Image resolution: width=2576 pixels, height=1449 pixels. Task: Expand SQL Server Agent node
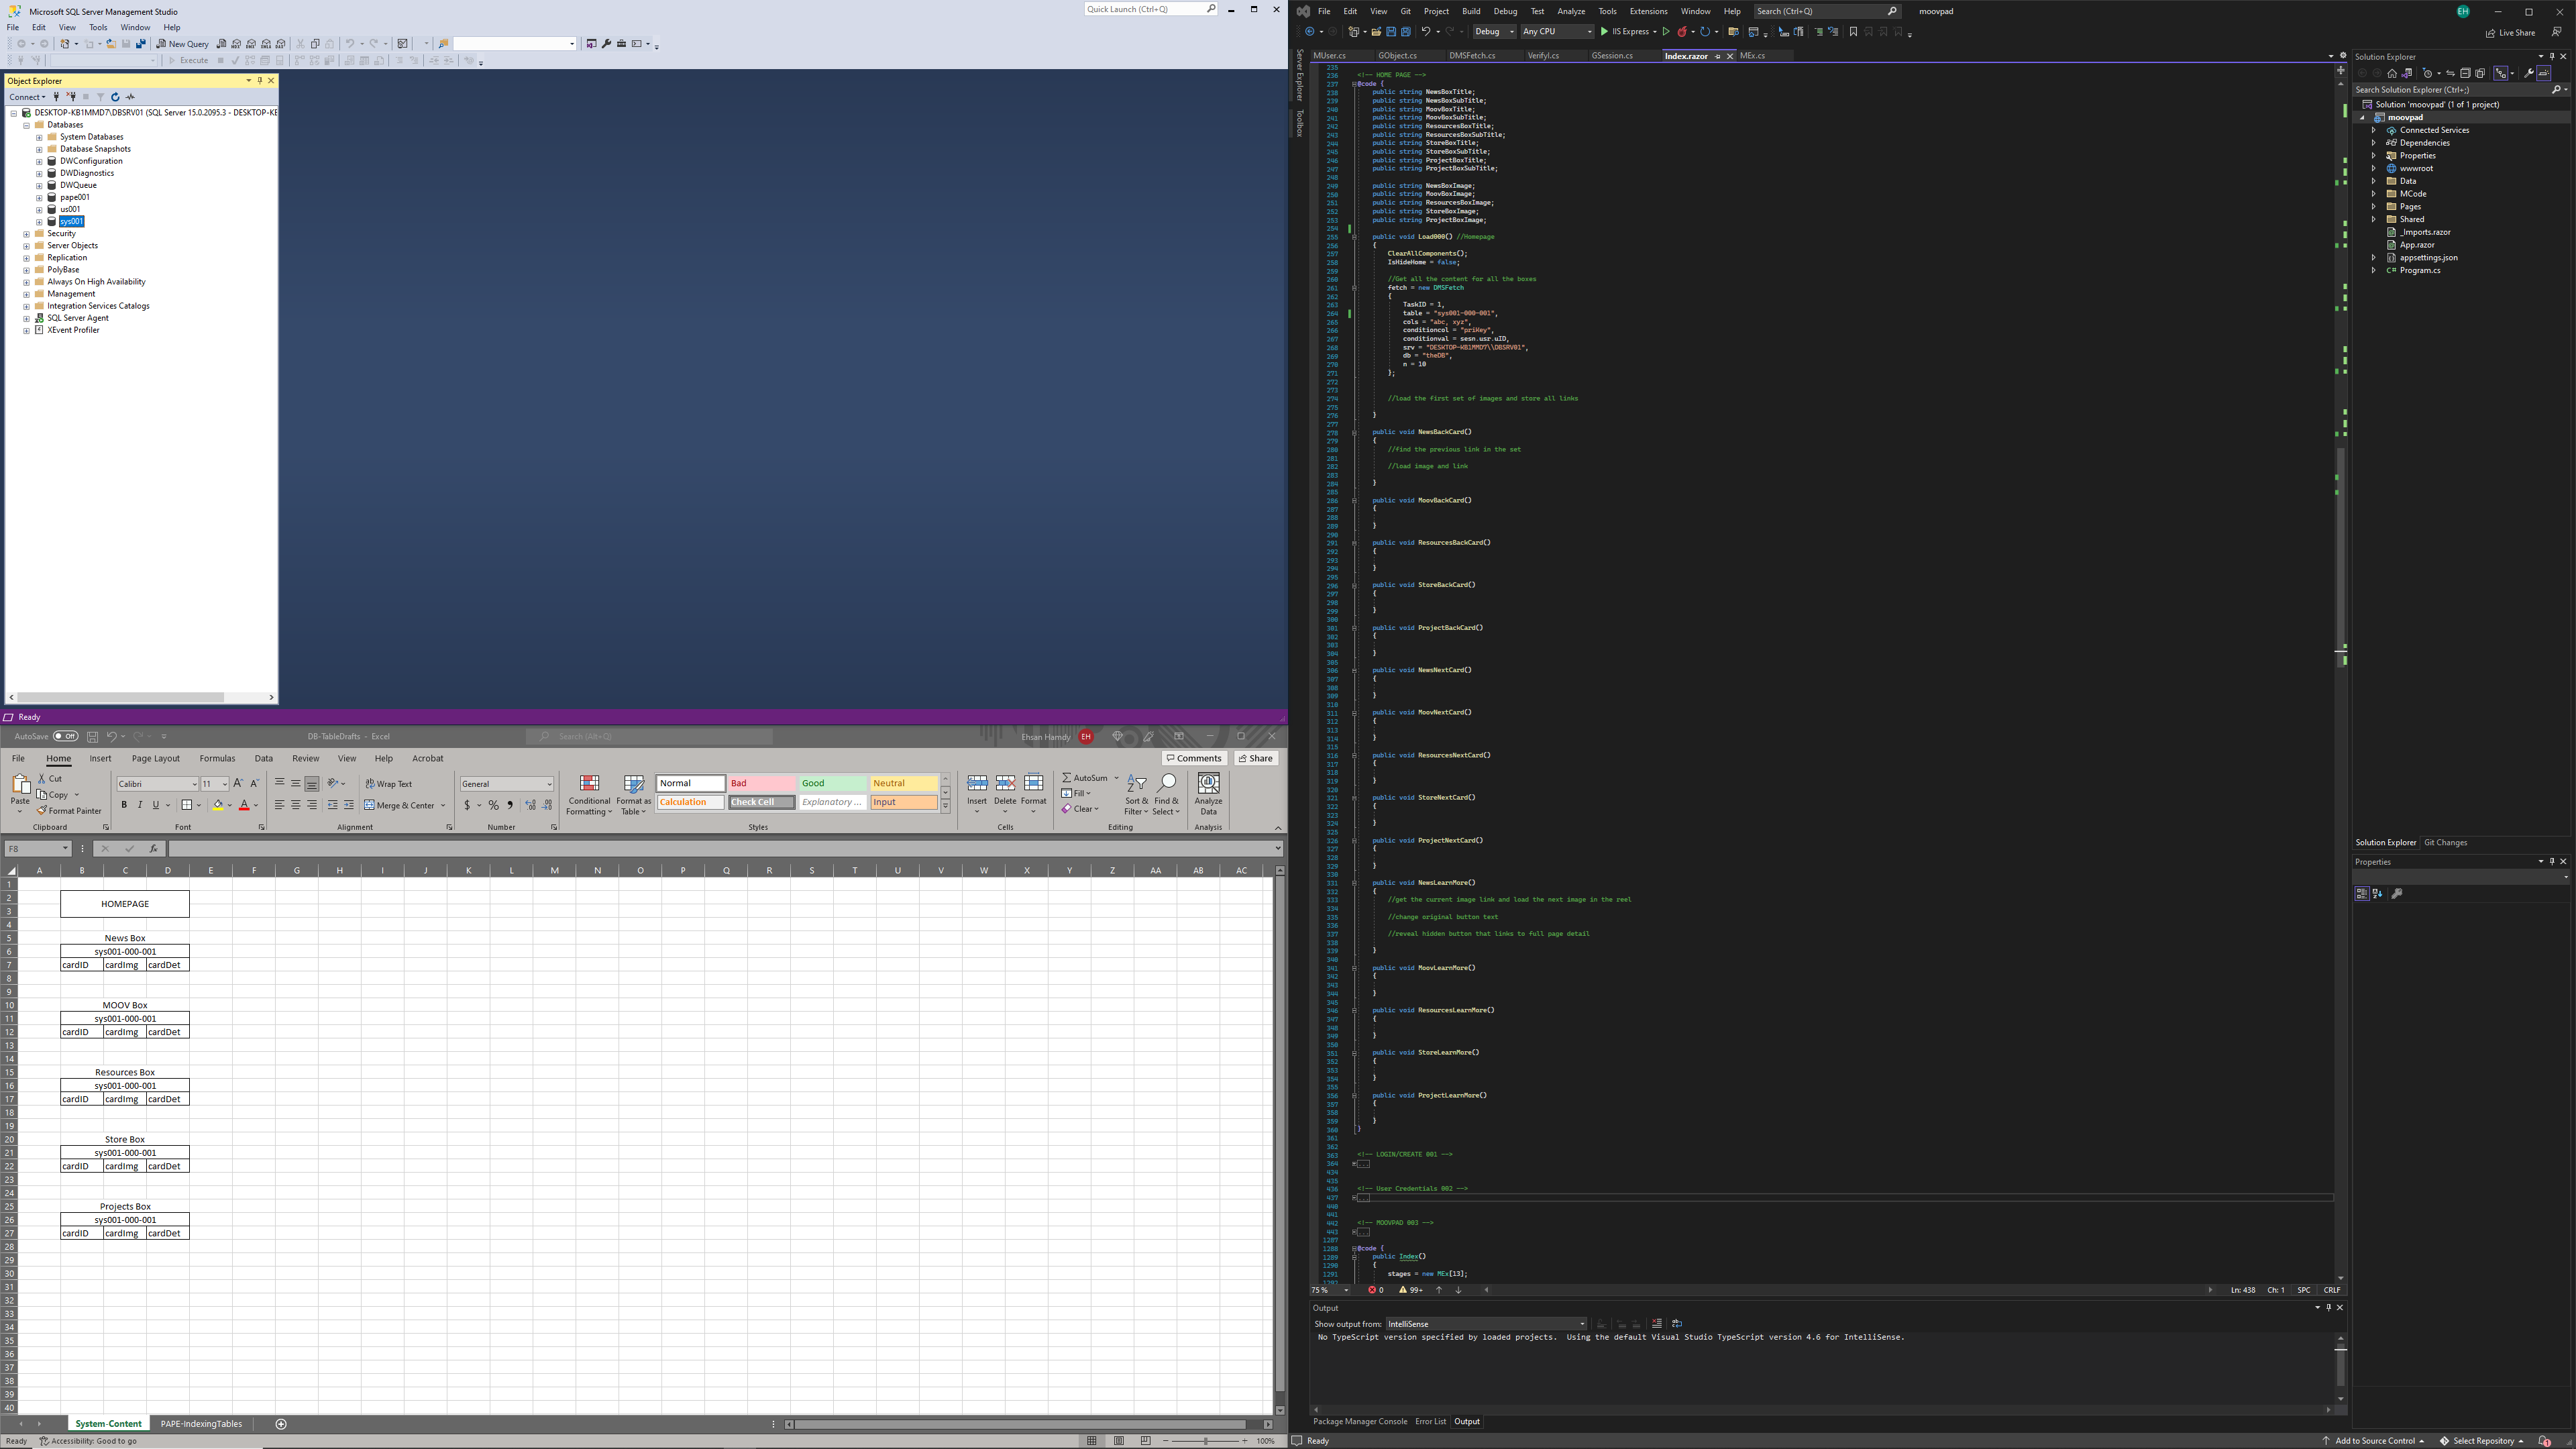pyautogui.click(x=27, y=318)
